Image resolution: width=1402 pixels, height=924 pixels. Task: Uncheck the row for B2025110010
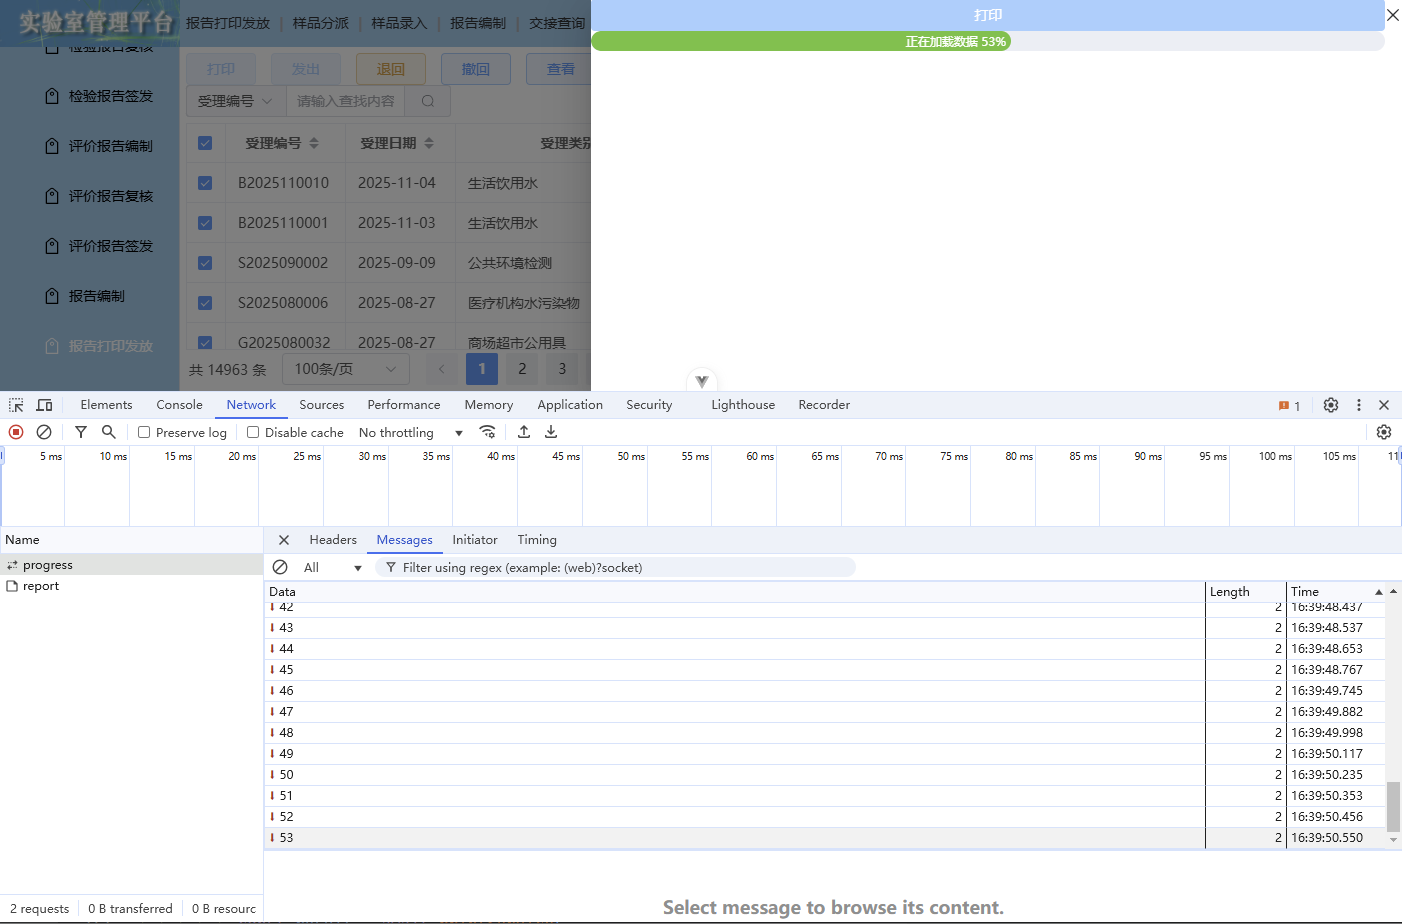[205, 182]
